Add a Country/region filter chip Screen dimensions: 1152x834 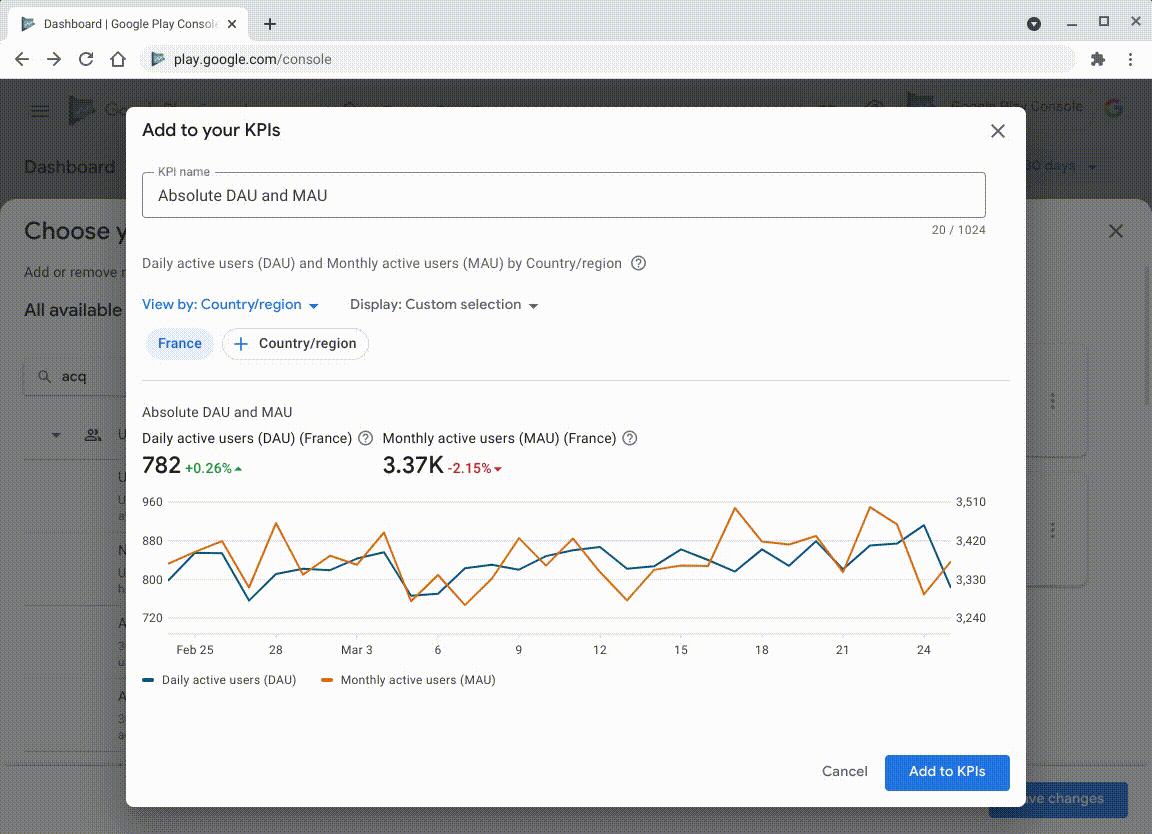(295, 343)
